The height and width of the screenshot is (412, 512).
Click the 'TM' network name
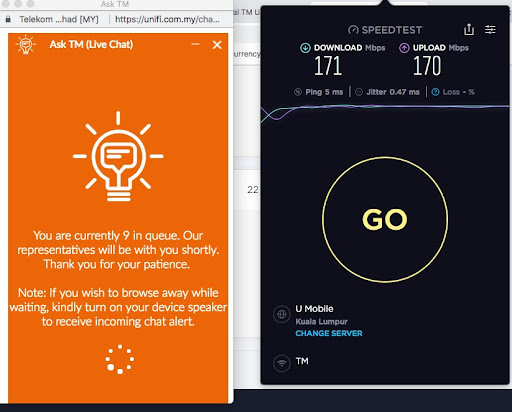(x=302, y=361)
